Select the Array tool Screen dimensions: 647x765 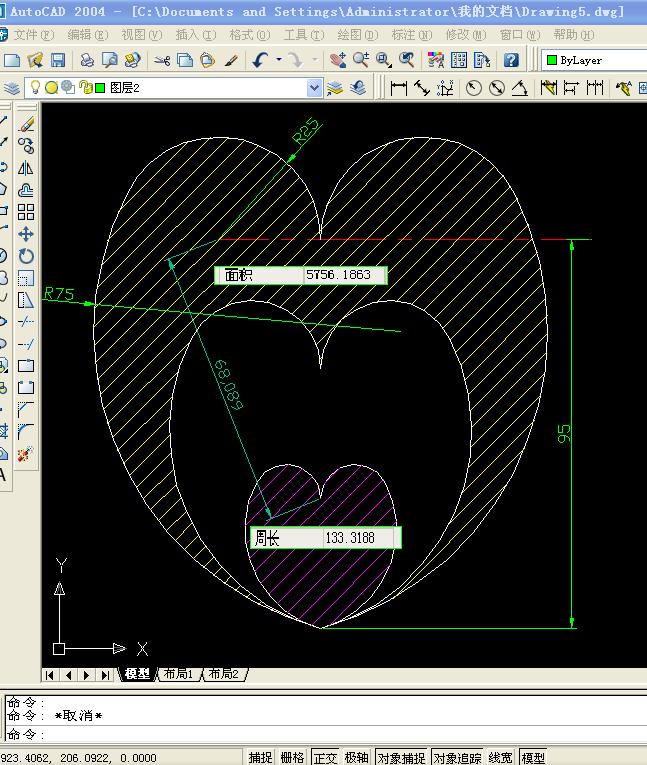[x=26, y=212]
